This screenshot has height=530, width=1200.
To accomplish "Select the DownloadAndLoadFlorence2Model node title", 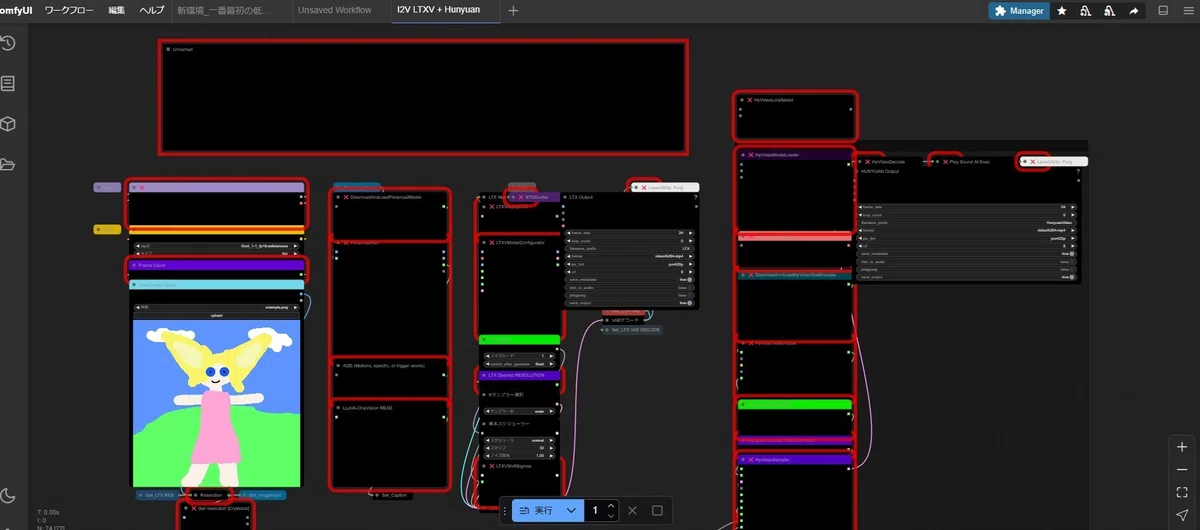I will tap(386, 197).
